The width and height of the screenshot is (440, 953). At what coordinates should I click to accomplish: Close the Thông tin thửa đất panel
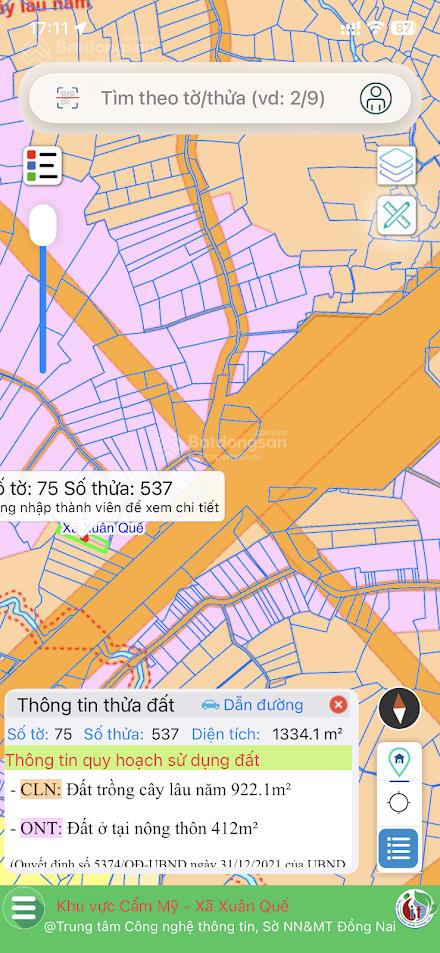pyautogui.click(x=339, y=705)
